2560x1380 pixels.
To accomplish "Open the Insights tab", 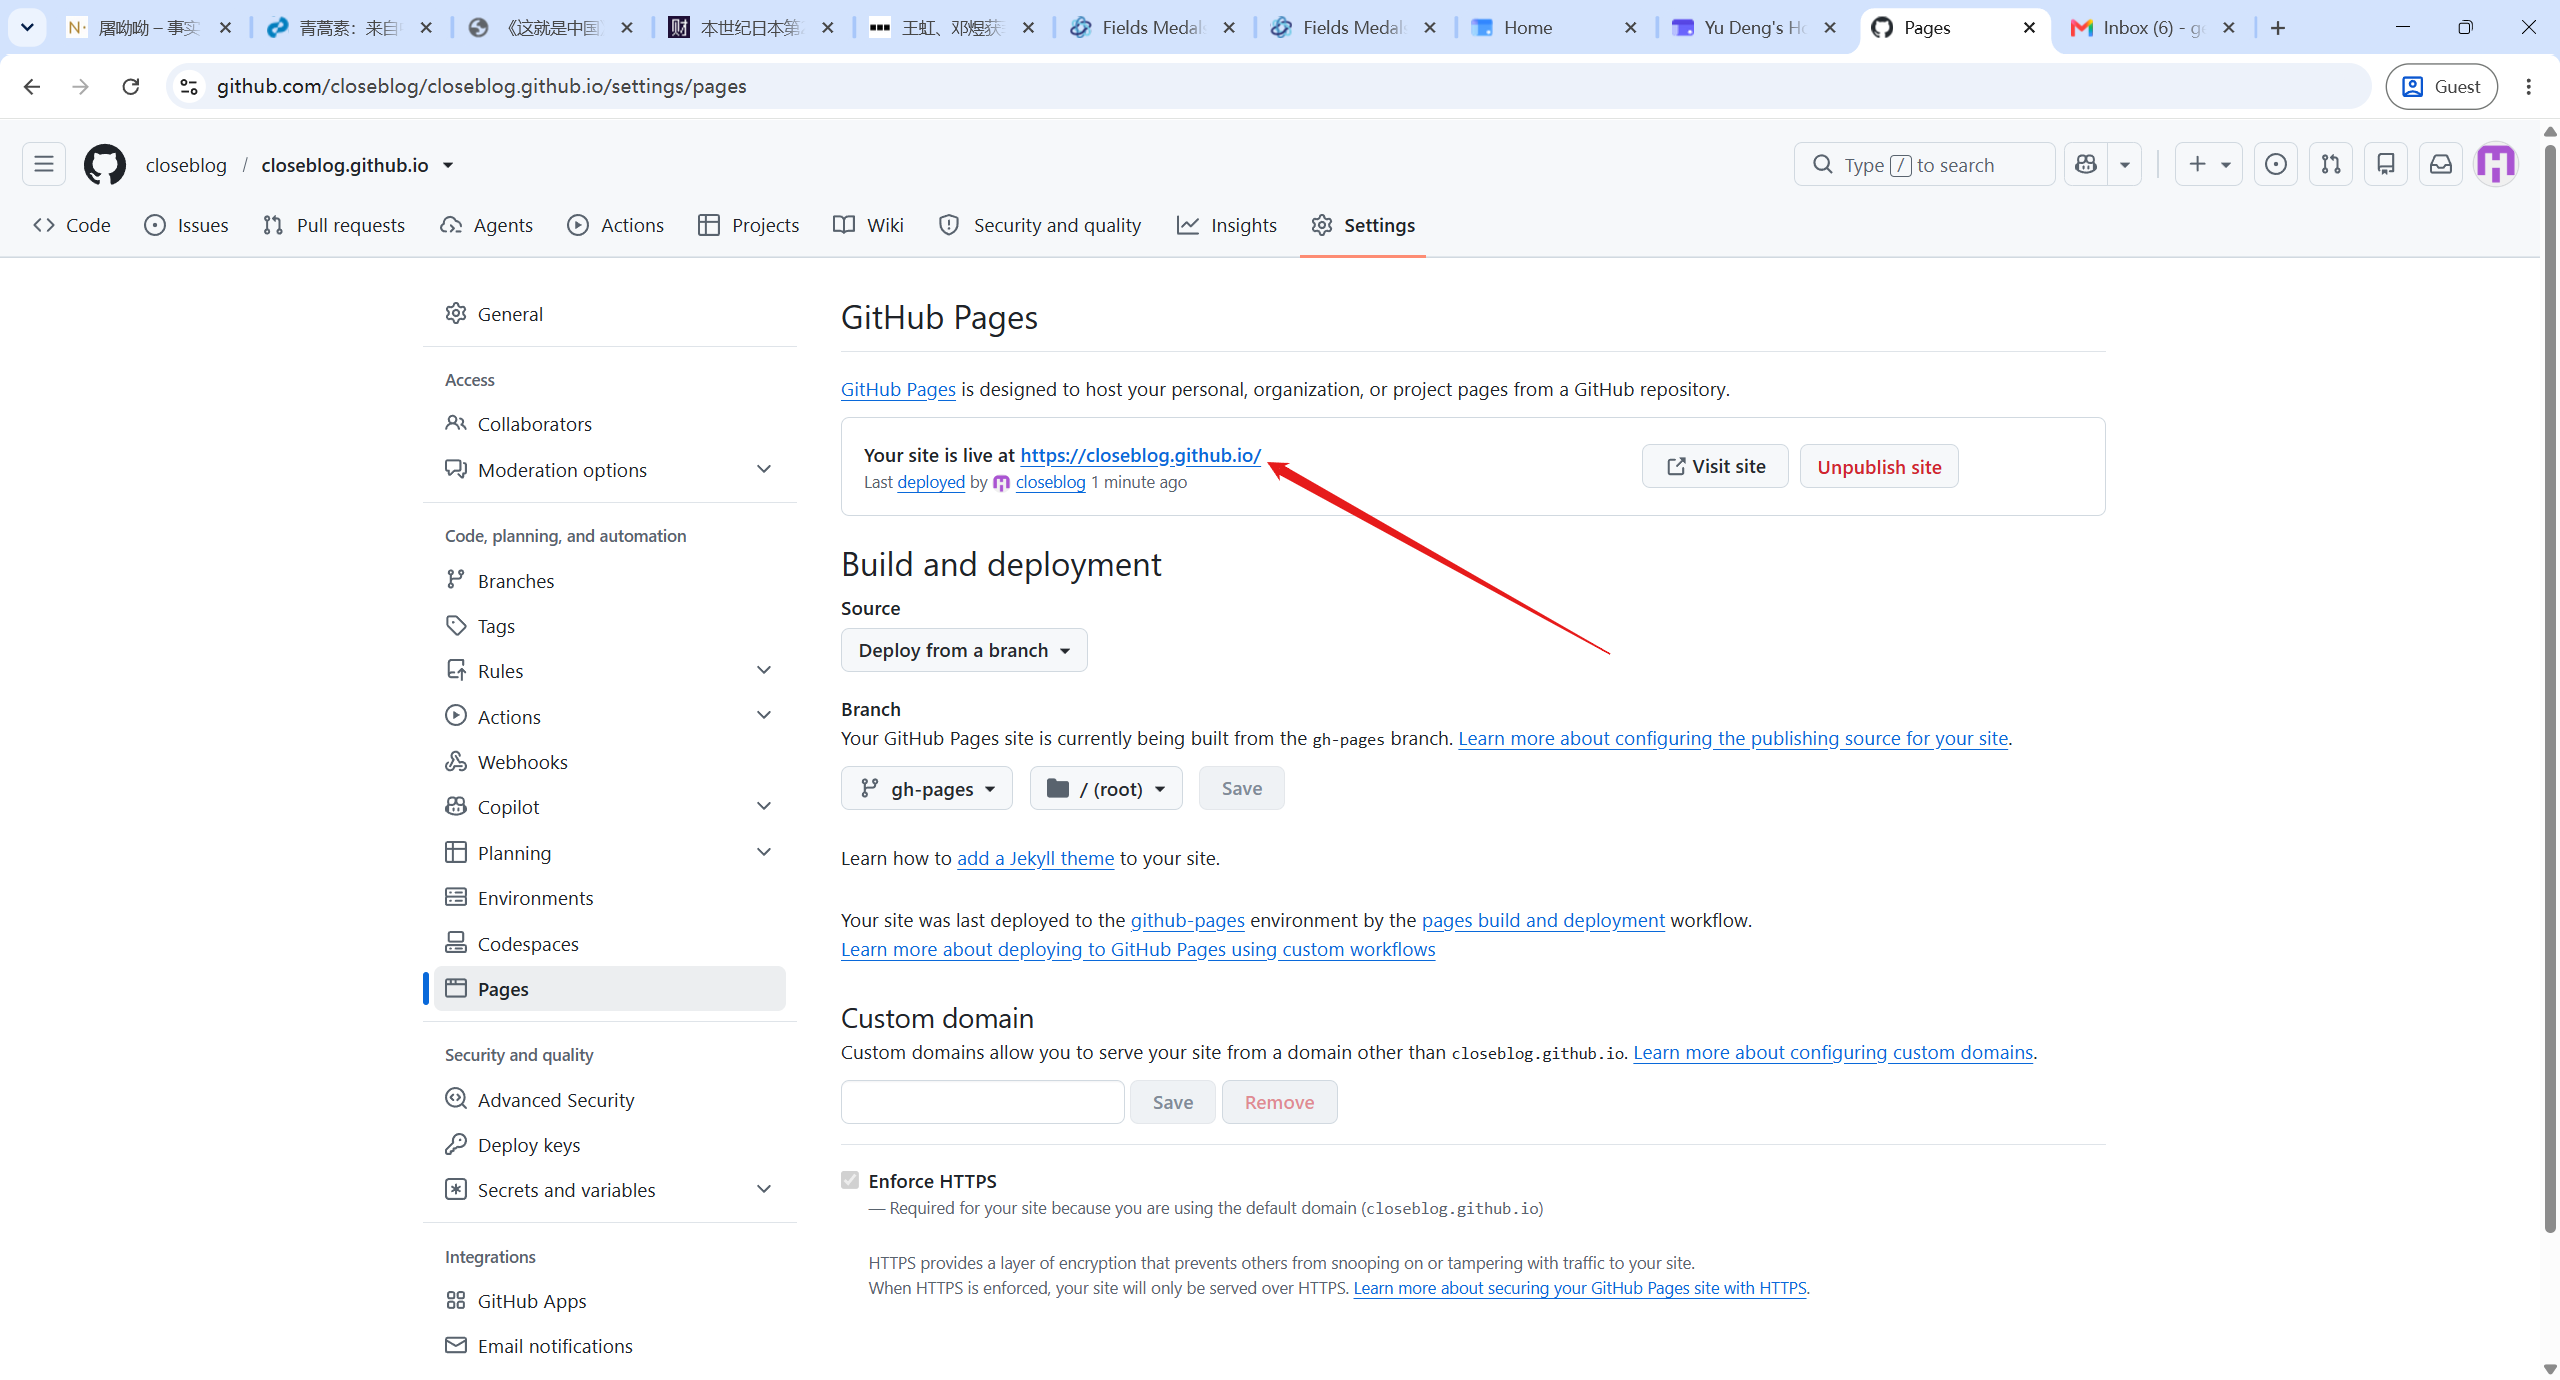I will (1227, 225).
